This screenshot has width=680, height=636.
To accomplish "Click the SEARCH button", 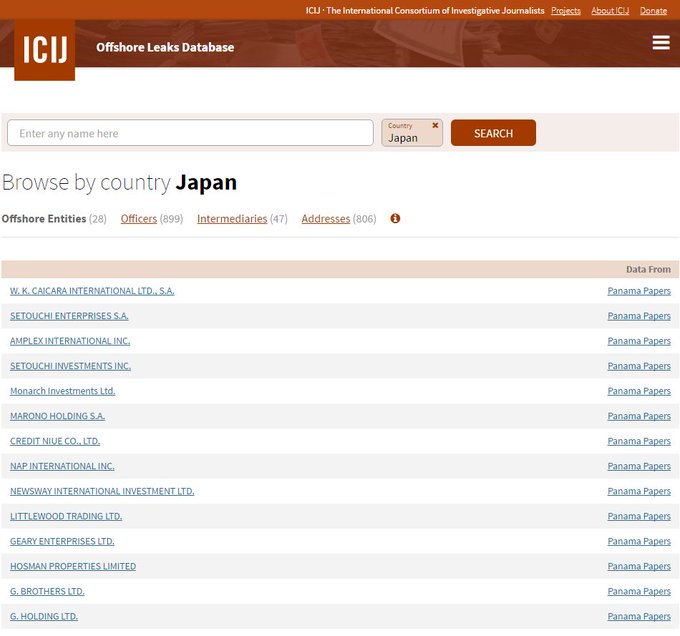I will pyautogui.click(x=493, y=133).
